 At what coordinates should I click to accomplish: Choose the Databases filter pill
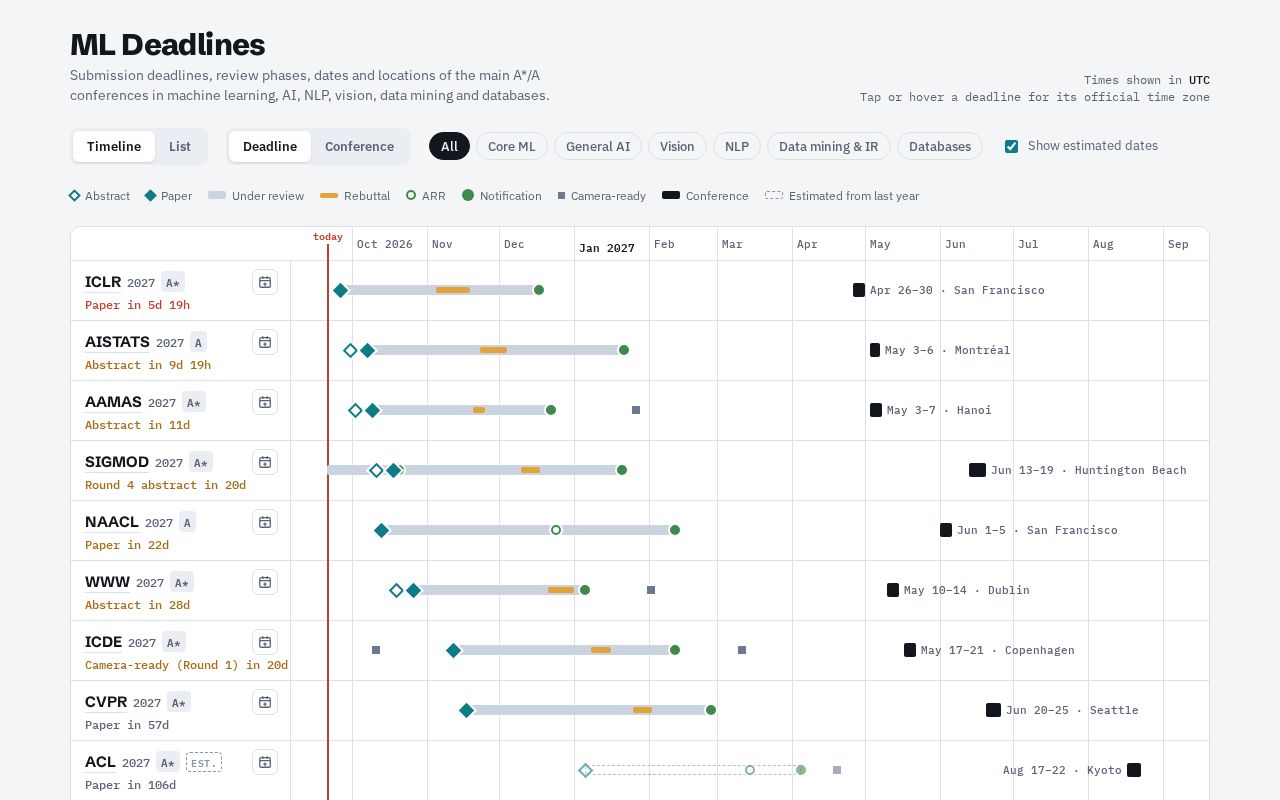click(940, 146)
